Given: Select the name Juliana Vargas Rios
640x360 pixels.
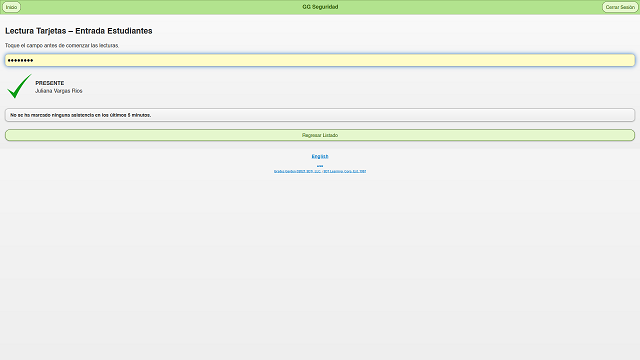Looking at the screenshot, I should tap(59, 91).
